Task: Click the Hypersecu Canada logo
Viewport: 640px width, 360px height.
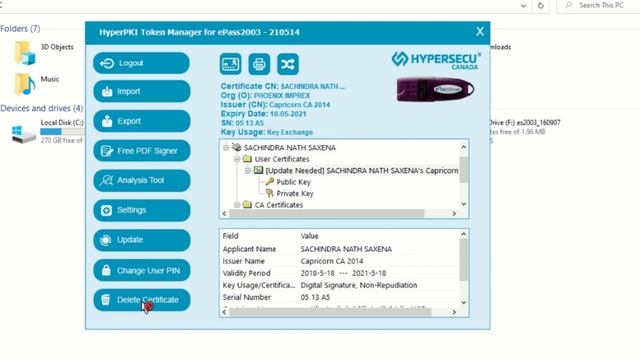Action: (x=436, y=60)
